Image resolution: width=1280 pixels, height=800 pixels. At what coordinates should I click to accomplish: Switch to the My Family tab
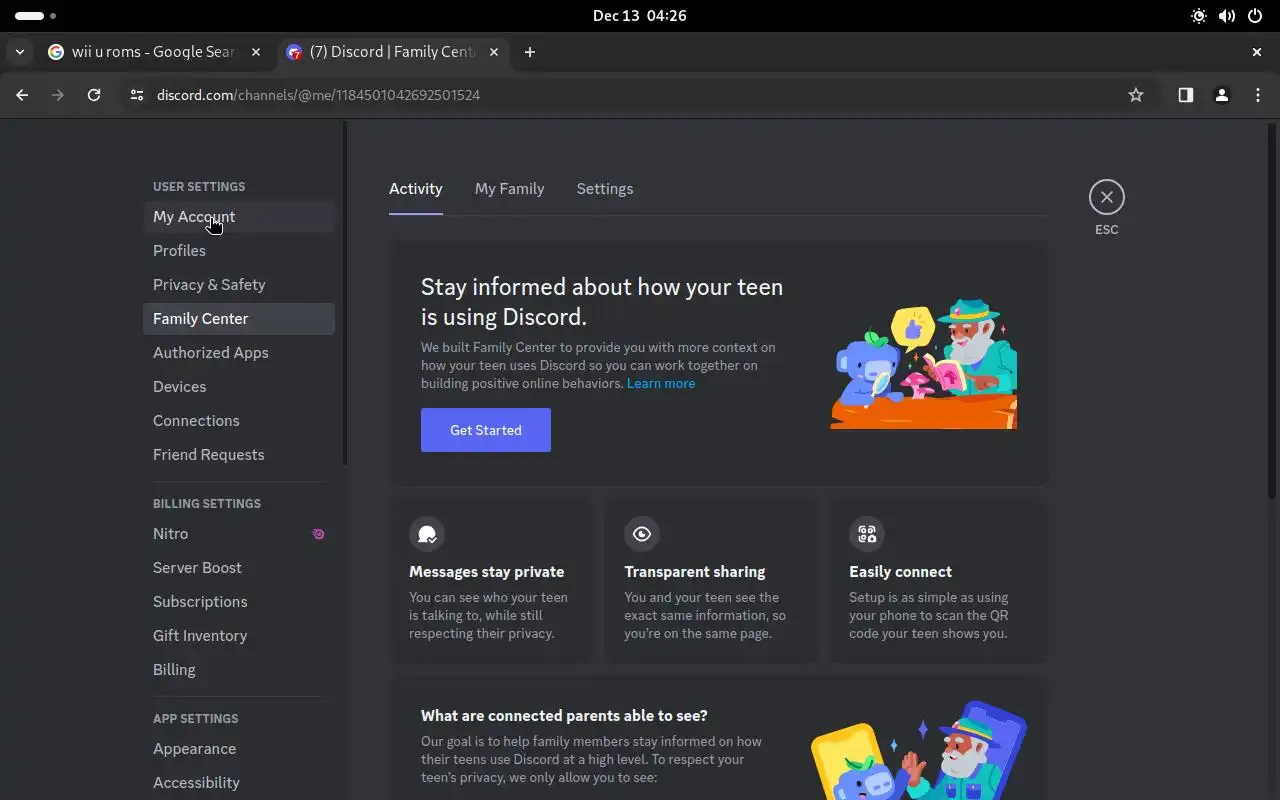(509, 189)
